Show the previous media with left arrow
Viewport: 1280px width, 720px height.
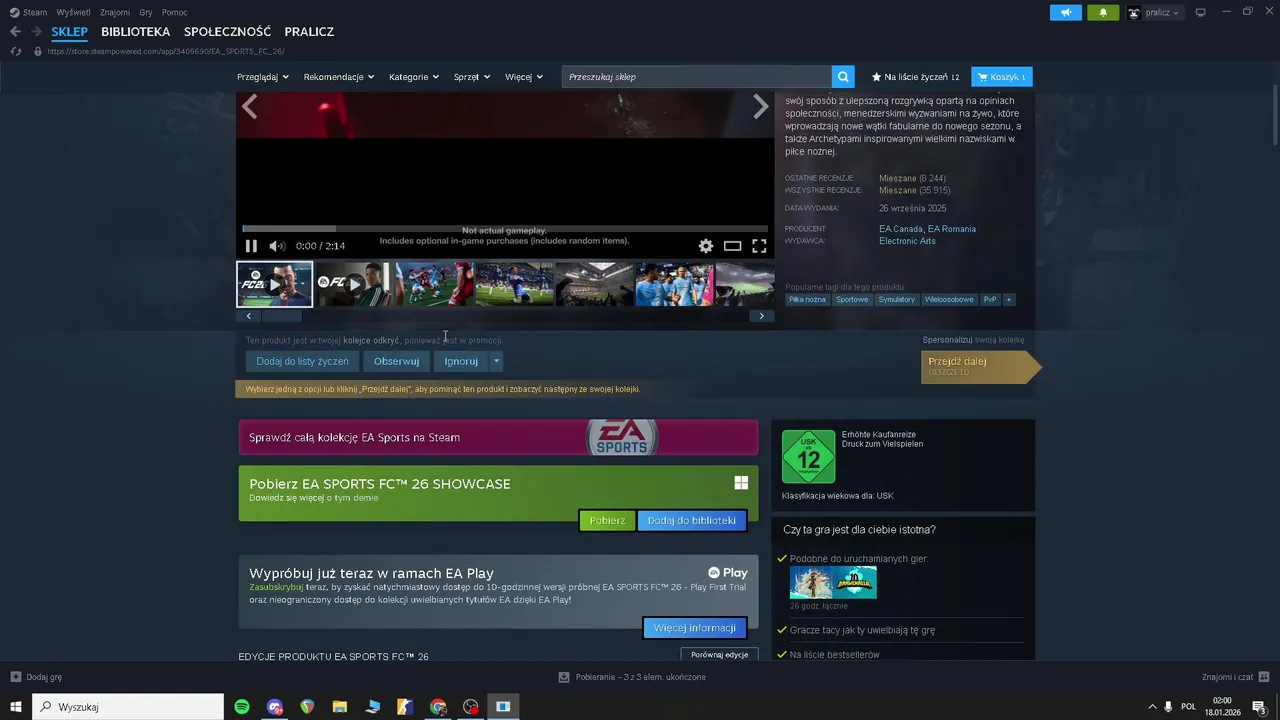tap(249, 107)
